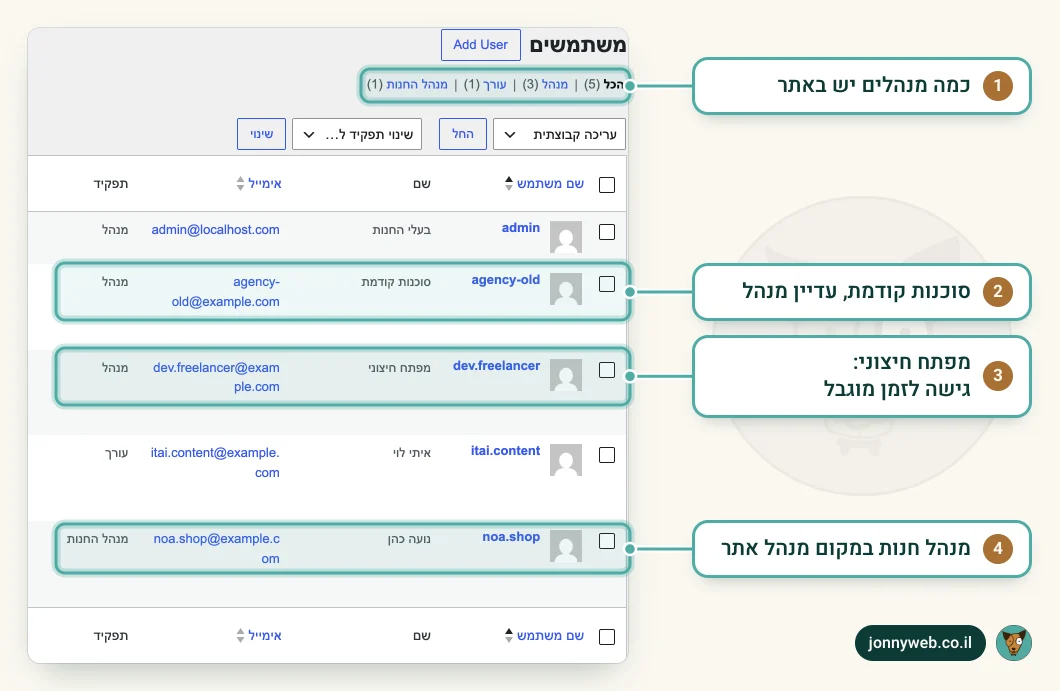The height and width of the screenshot is (691, 1060).
Task: Tick the select-all checkbox in the bottom footer
Action: click(607, 637)
